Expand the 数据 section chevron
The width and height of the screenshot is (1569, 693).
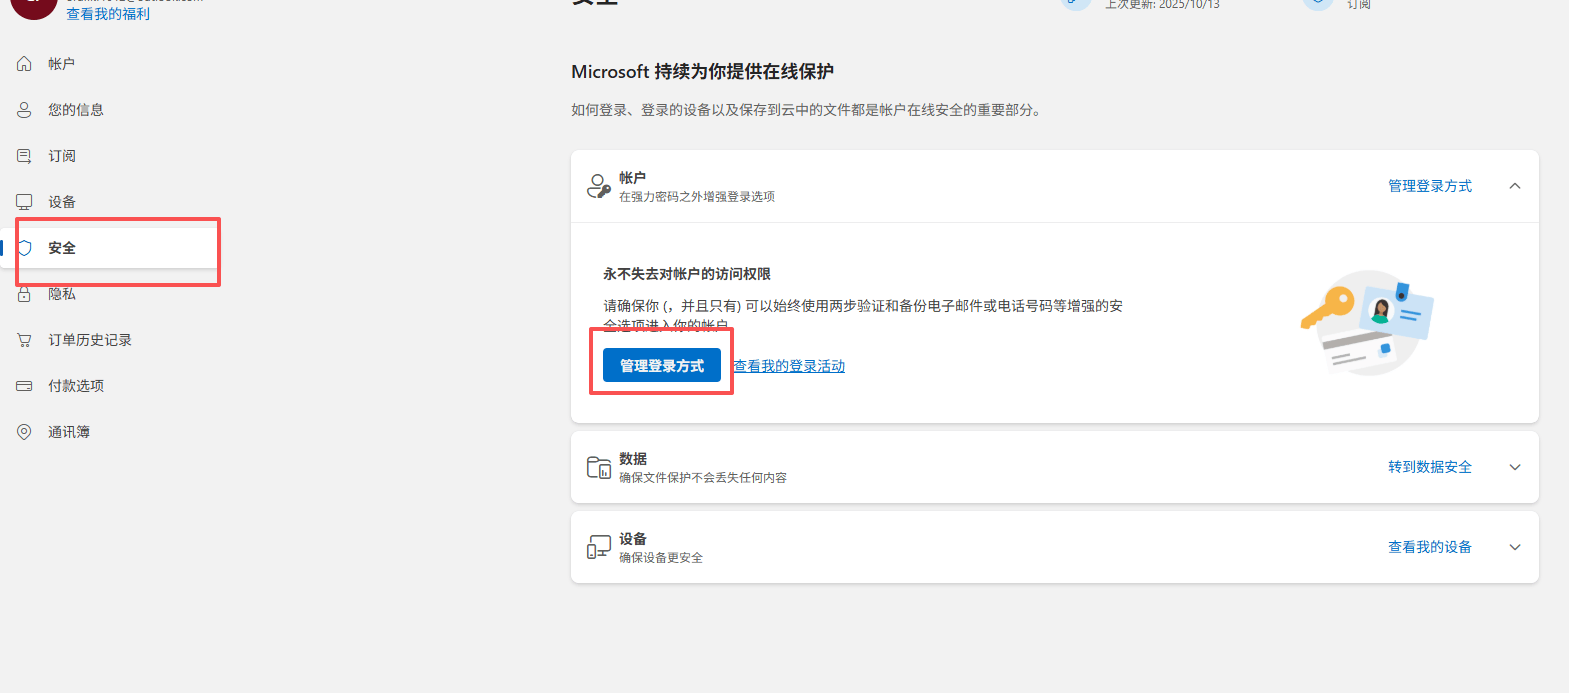tap(1514, 467)
